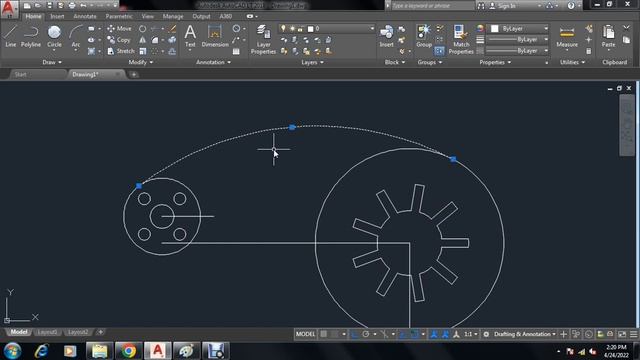Choose the Copy command

click(119, 40)
